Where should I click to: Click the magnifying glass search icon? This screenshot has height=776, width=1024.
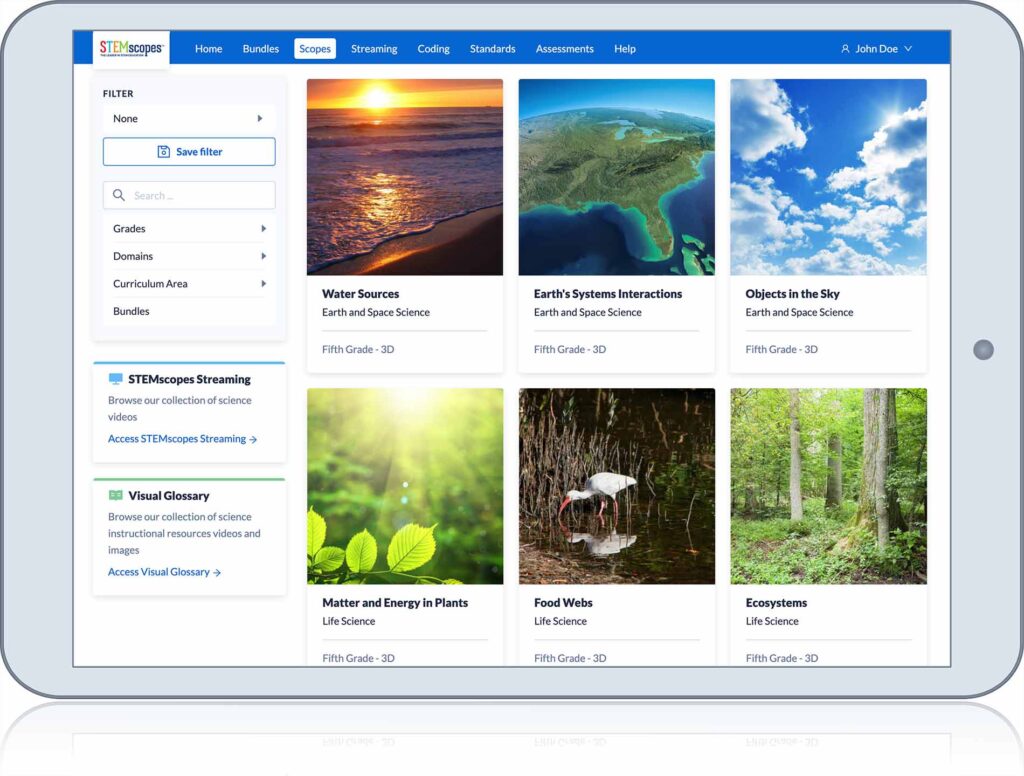[119, 196]
